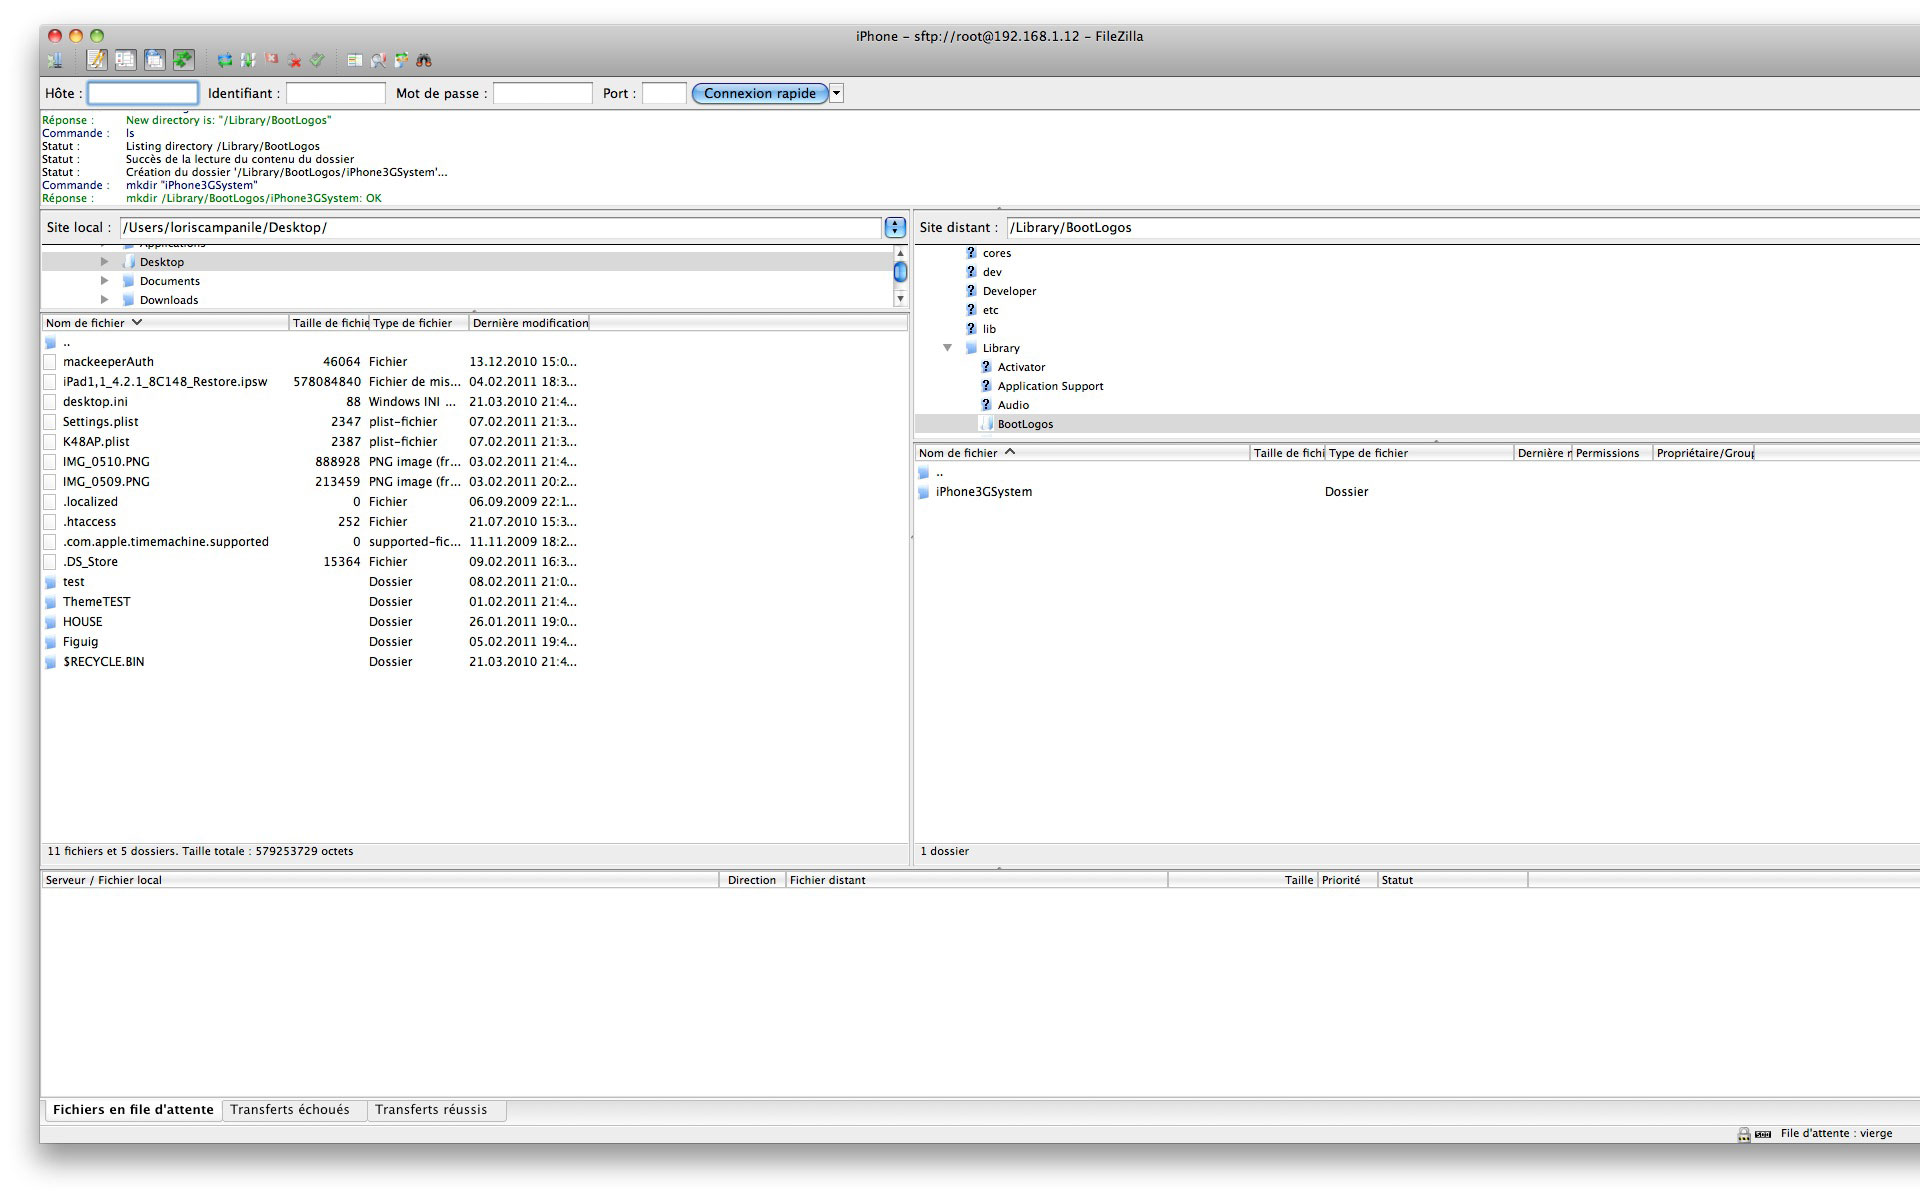Collapse the Library folder in remote tree
Viewport: 1920px width, 1198px height.
[947, 348]
